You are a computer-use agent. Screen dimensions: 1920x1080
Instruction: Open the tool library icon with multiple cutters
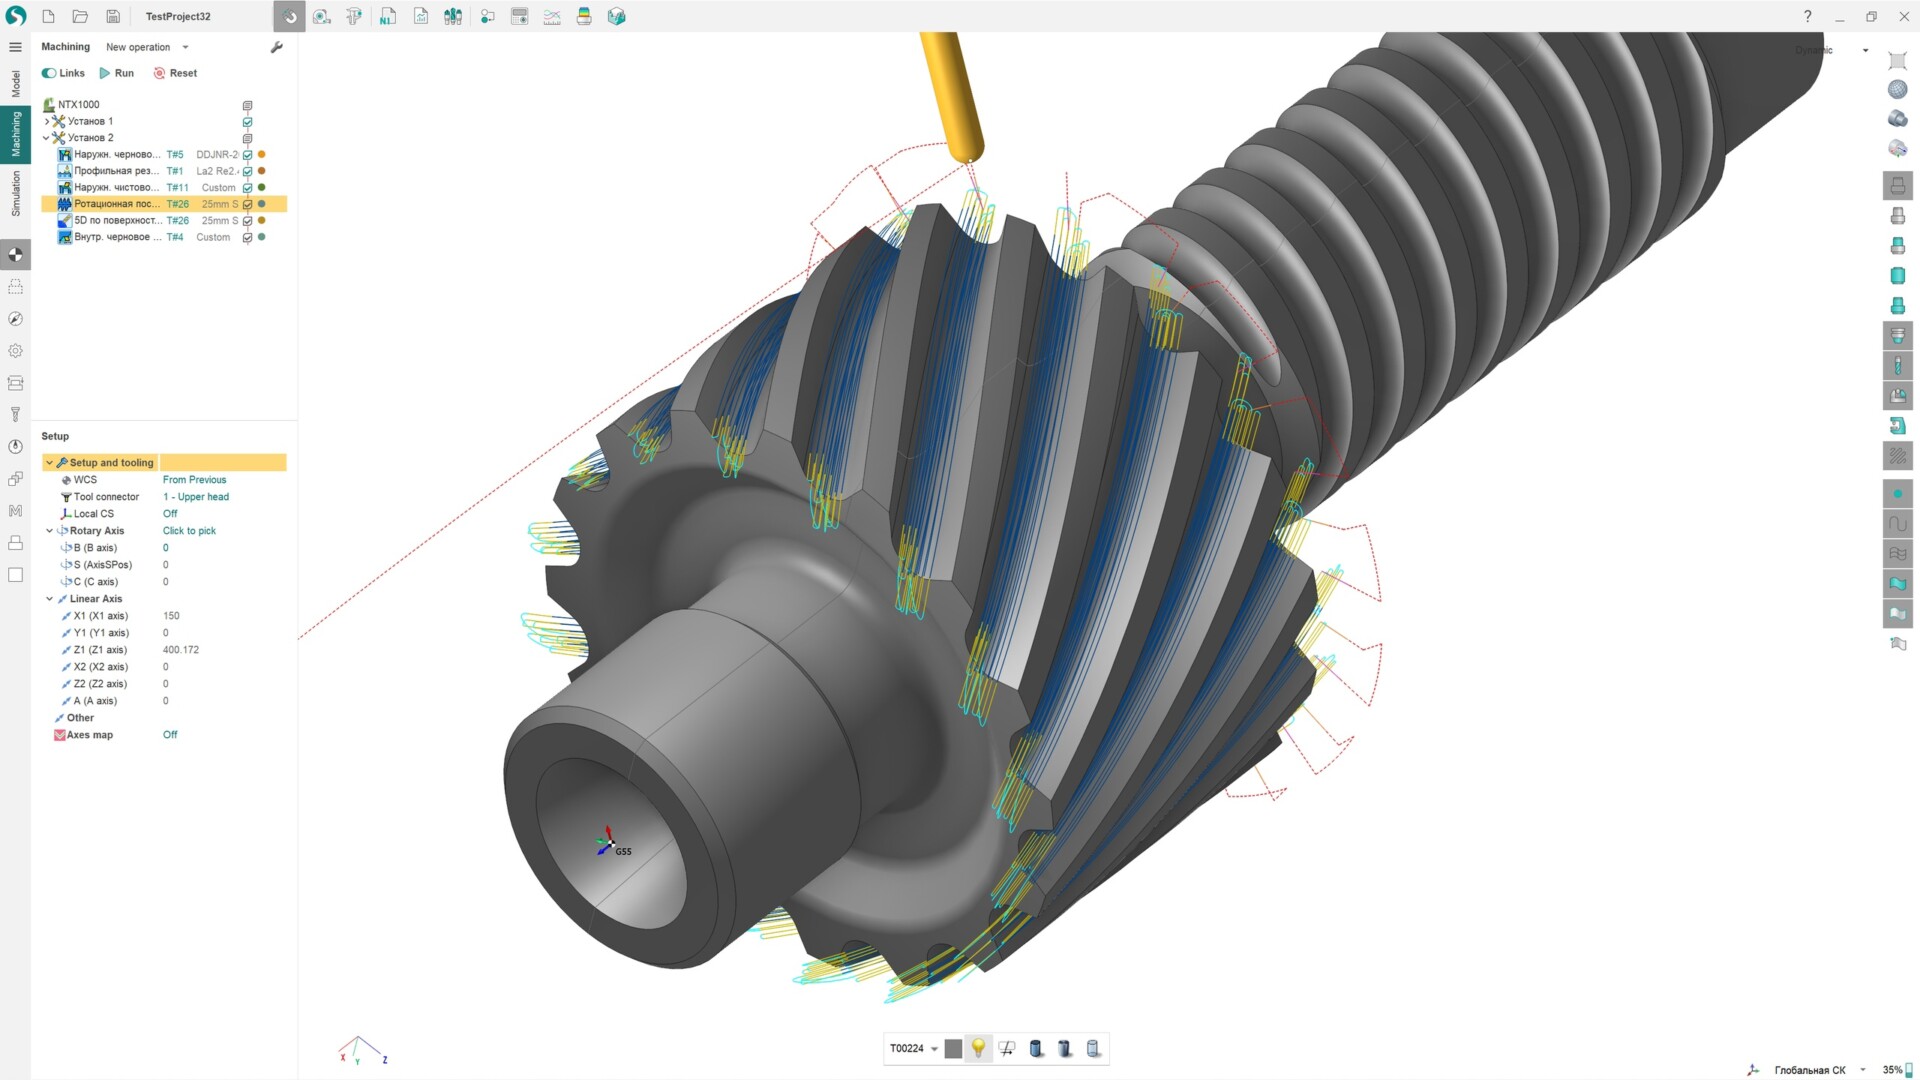(453, 16)
